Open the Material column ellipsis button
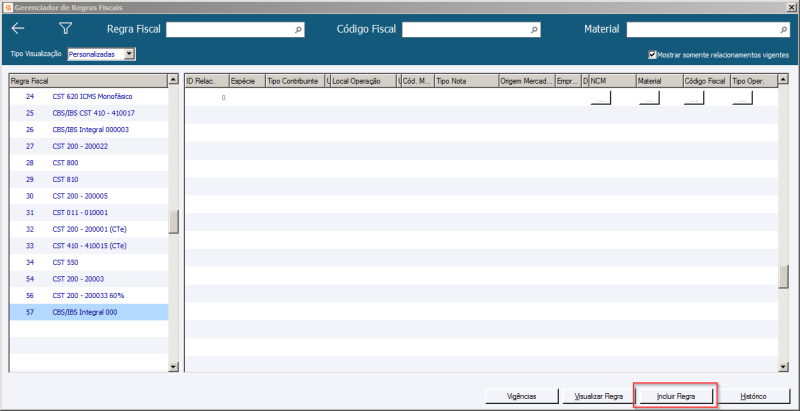 pyautogui.click(x=649, y=98)
